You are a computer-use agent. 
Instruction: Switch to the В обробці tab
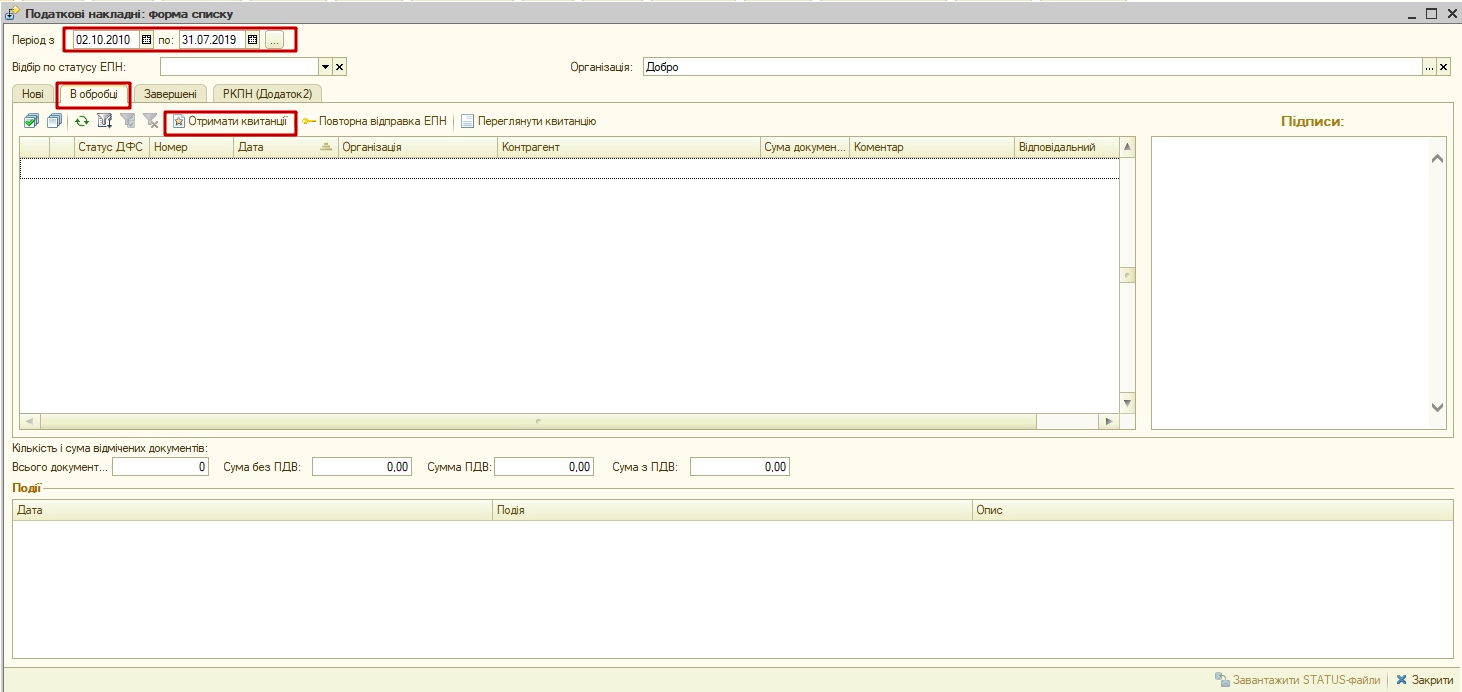(x=93, y=94)
